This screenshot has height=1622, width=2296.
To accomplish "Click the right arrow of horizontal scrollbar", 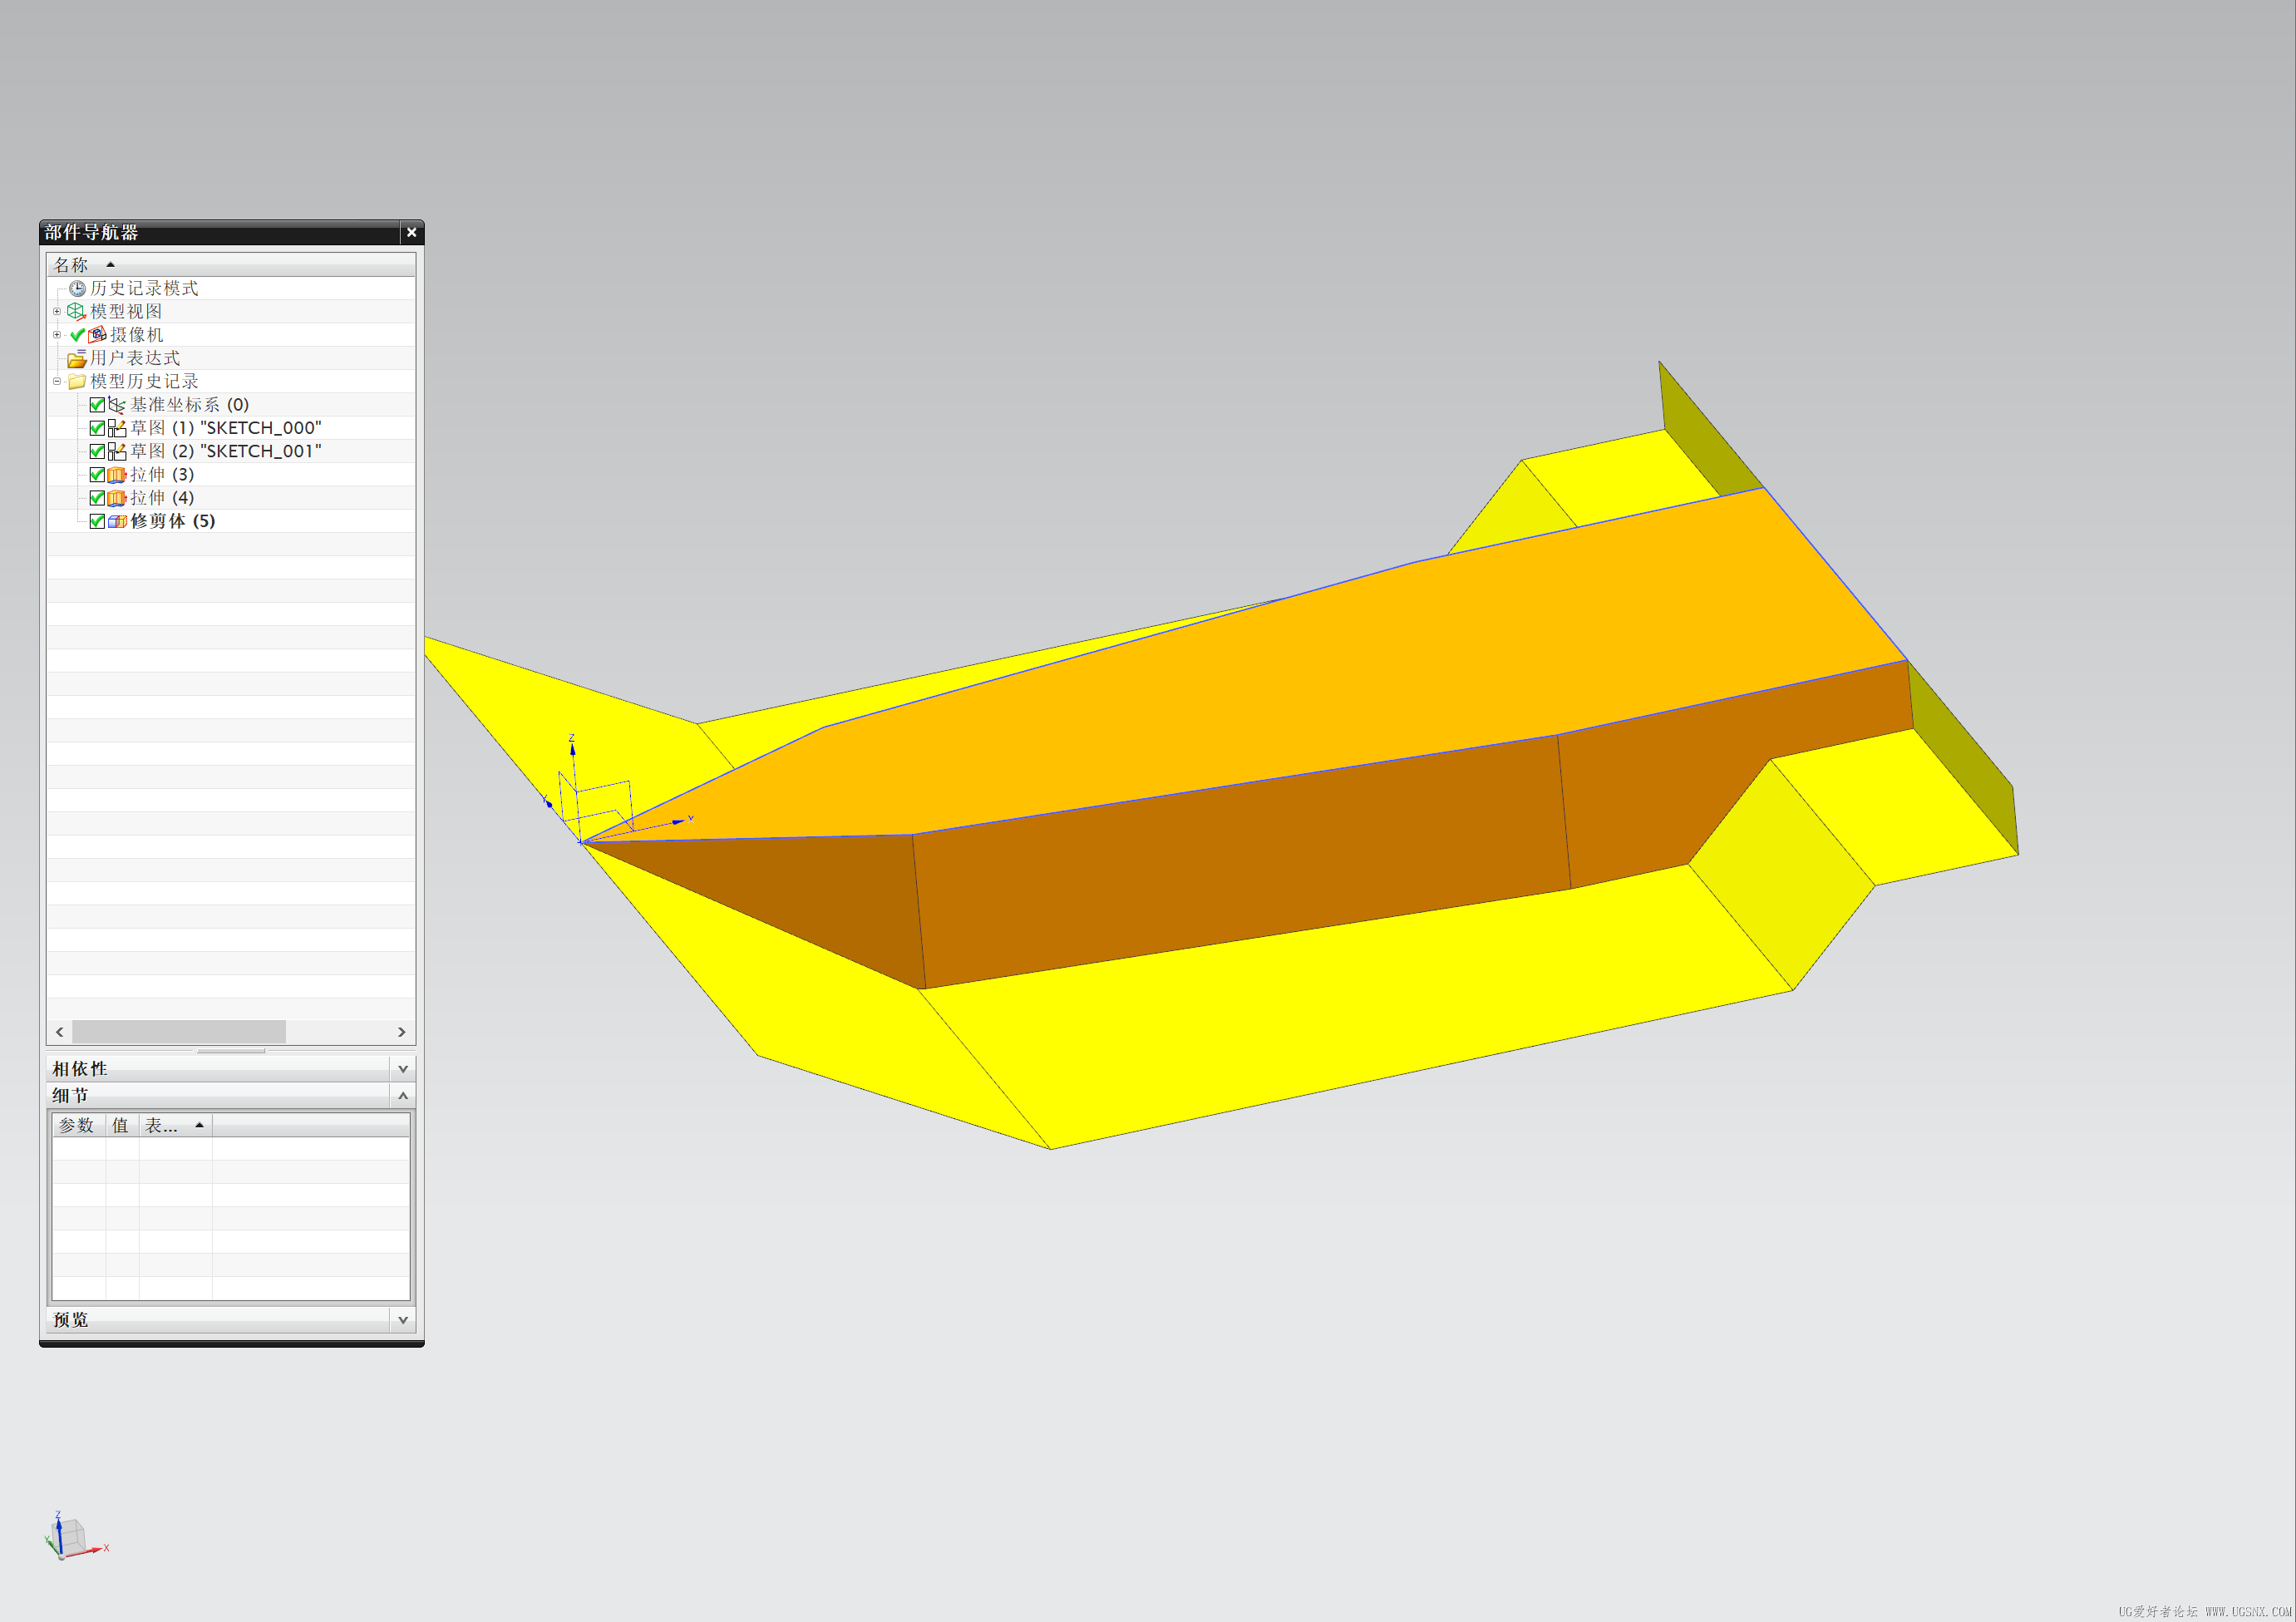I will coord(402,1032).
